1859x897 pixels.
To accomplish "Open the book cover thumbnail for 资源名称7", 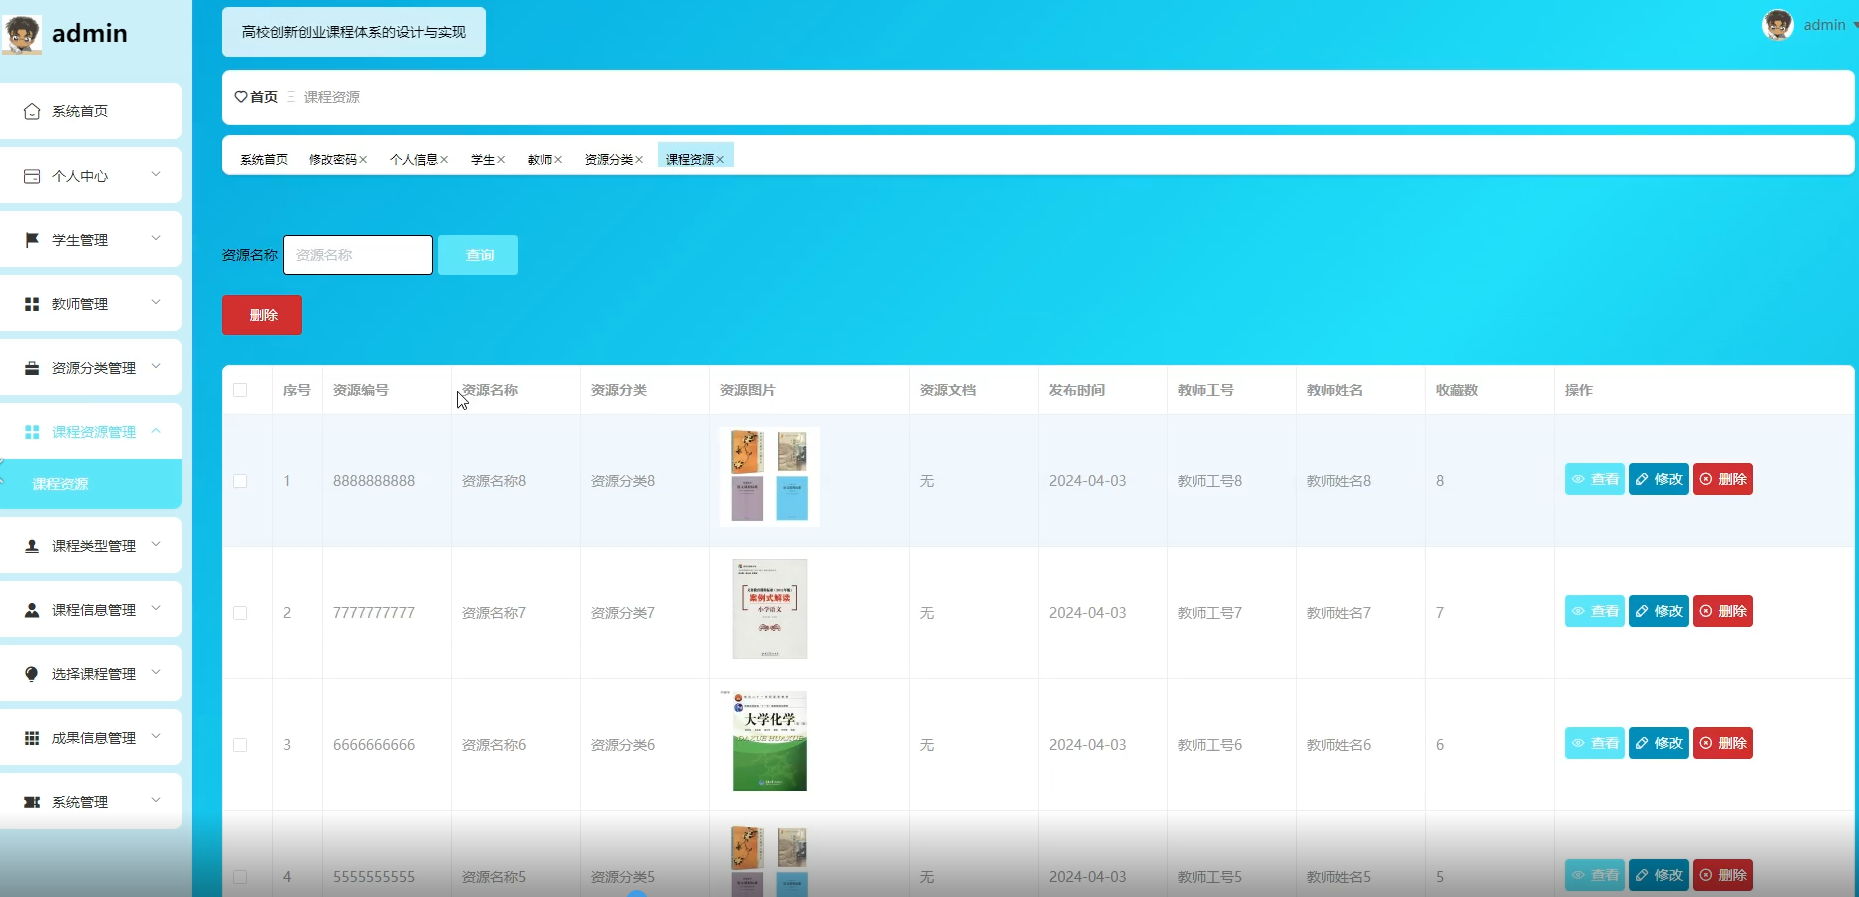I will 769,609.
